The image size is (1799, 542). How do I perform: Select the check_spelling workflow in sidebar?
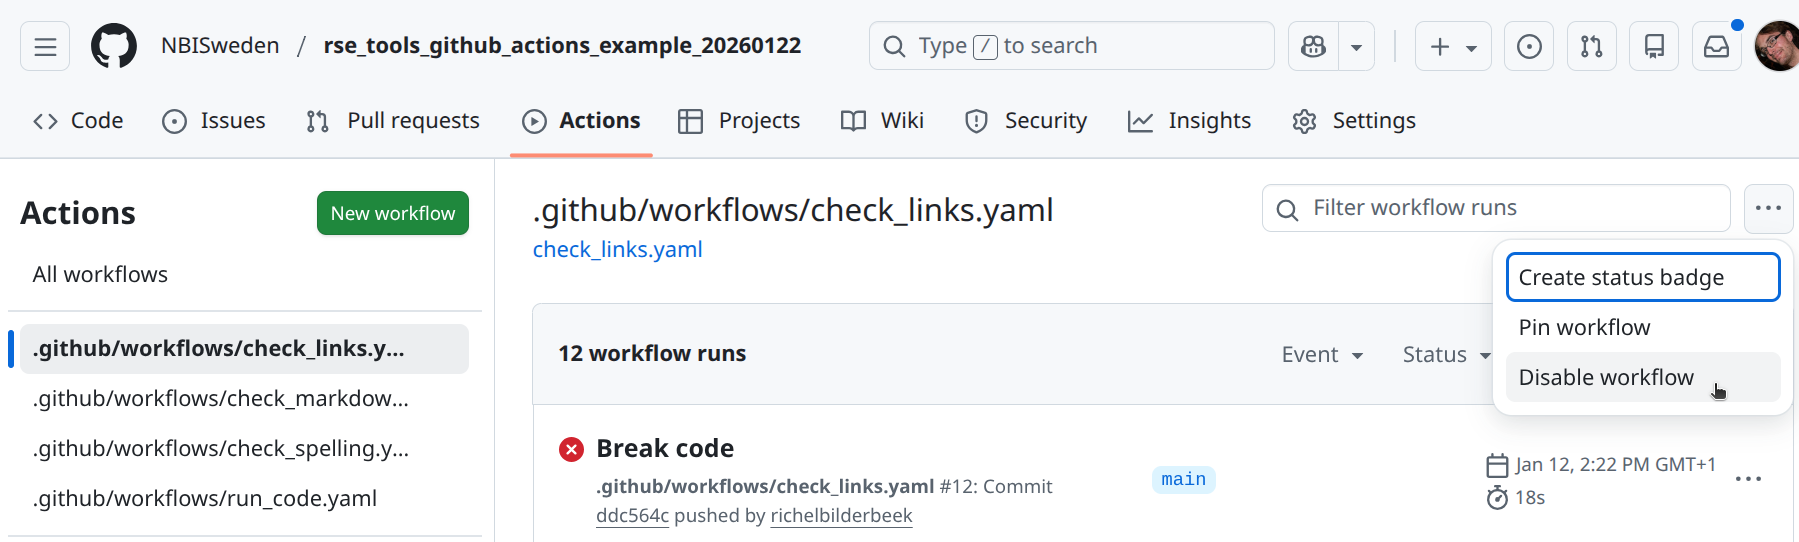click(220, 448)
